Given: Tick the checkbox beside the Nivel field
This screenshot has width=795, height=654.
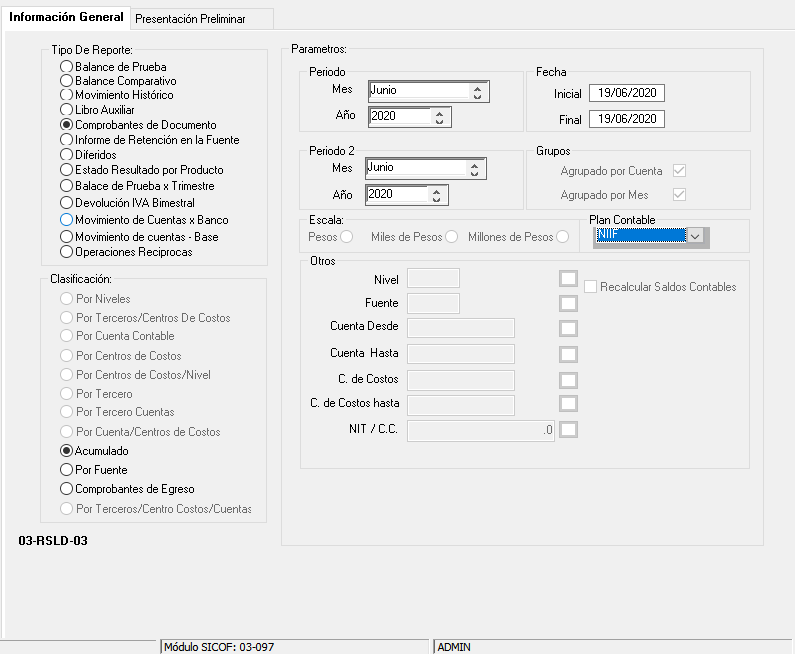Looking at the screenshot, I should 568,278.
